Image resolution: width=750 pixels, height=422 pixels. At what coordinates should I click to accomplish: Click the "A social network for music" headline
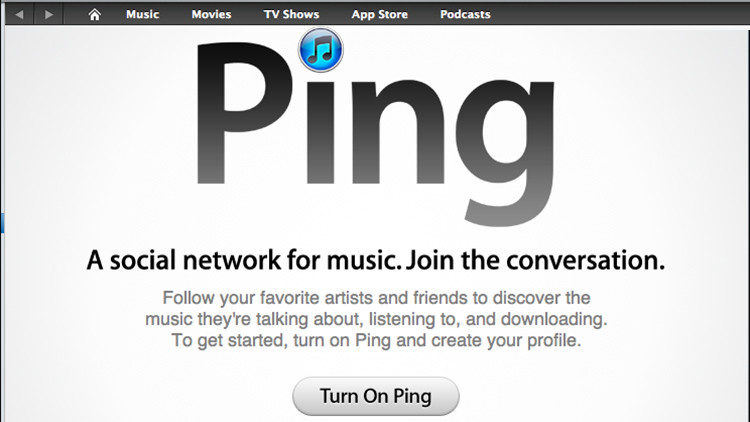tap(244, 260)
